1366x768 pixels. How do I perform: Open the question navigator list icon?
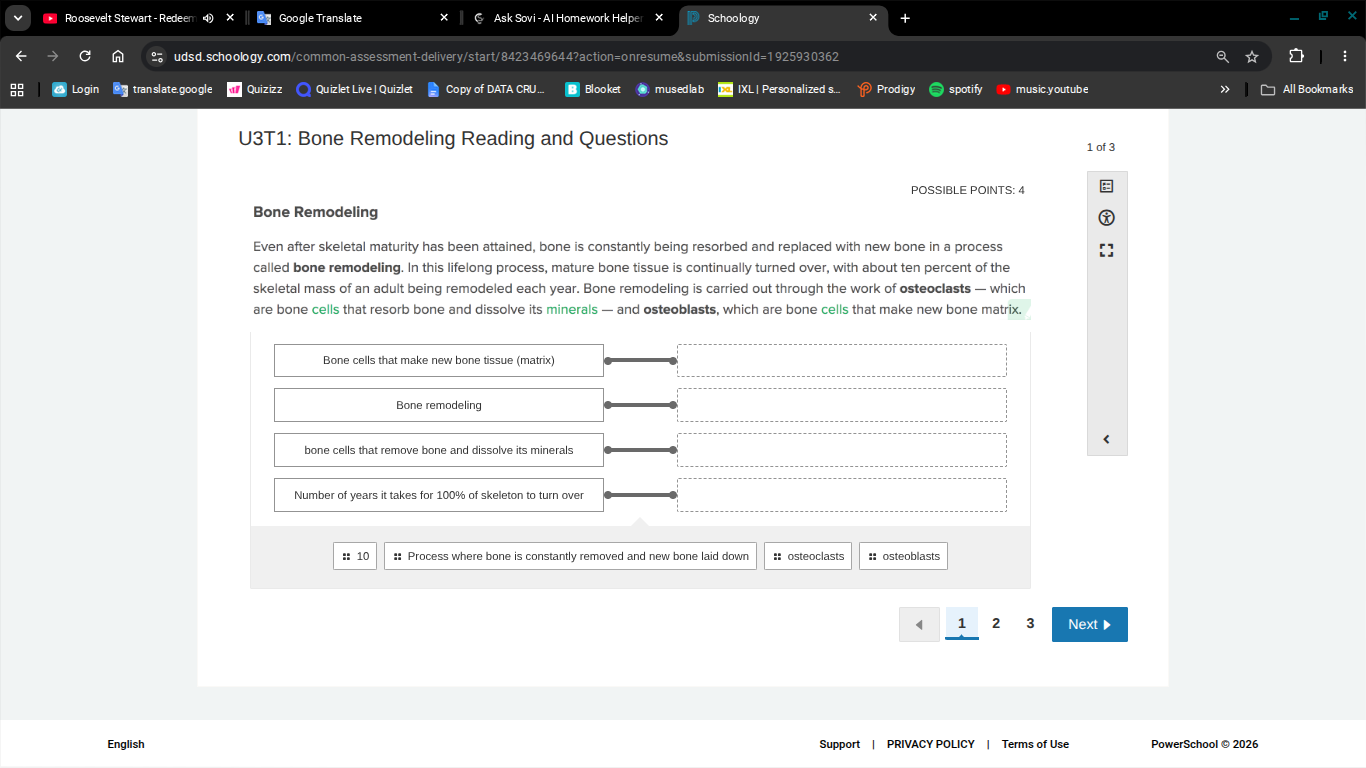[x=1106, y=186]
